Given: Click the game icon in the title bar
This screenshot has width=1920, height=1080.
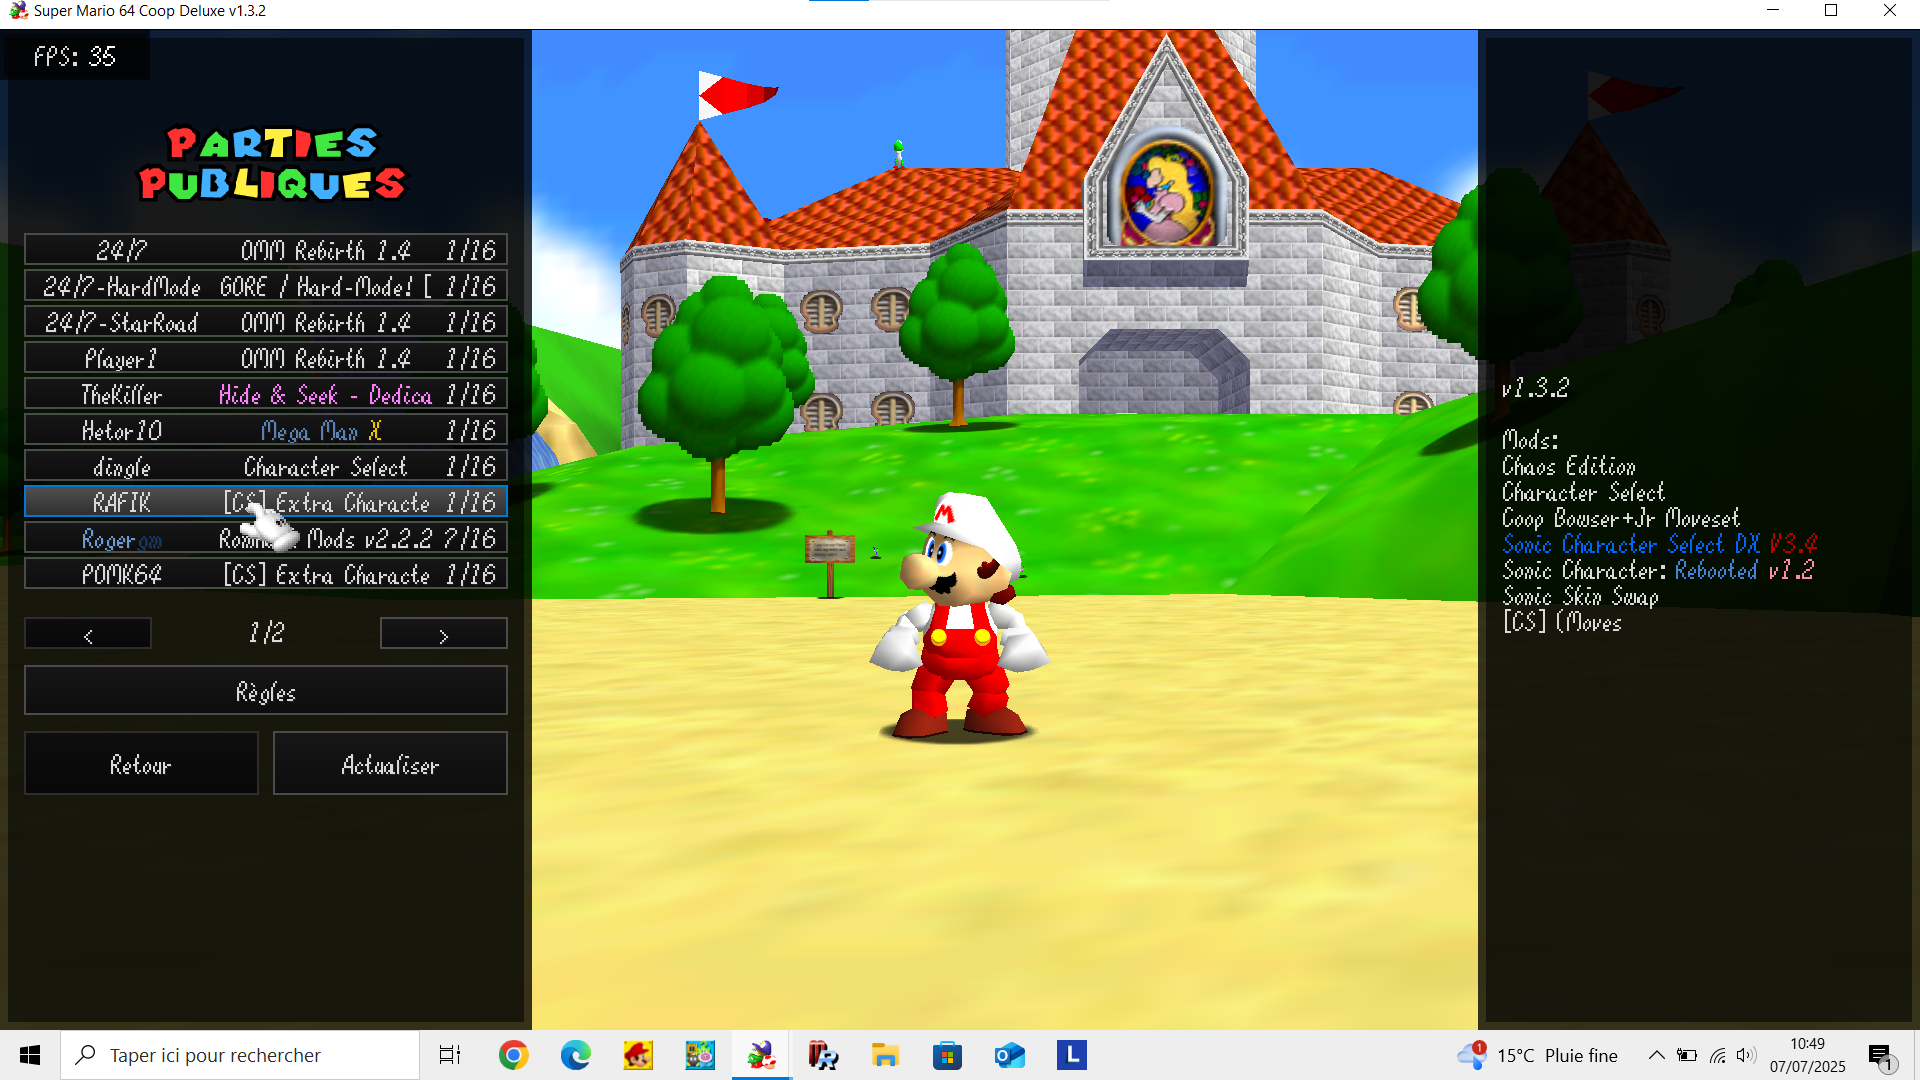Looking at the screenshot, I should [x=18, y=11].
